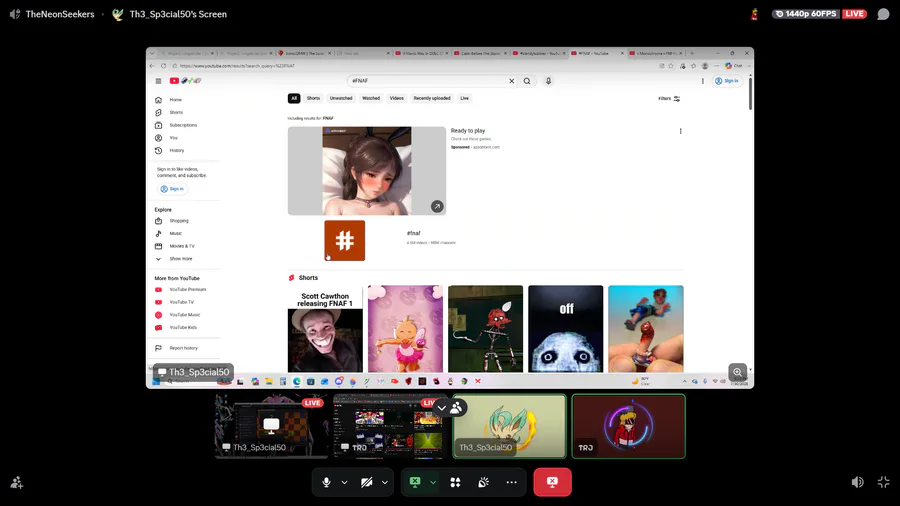The height and width of the screenshot is (506, 900).
Task: Open the sponsored ad options menu
Action: coord(681,131)
